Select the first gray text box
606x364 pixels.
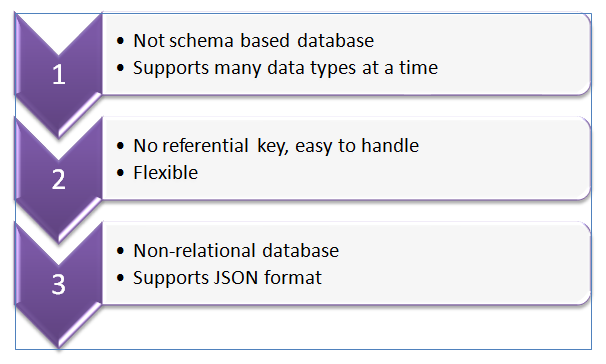[346, 54]
